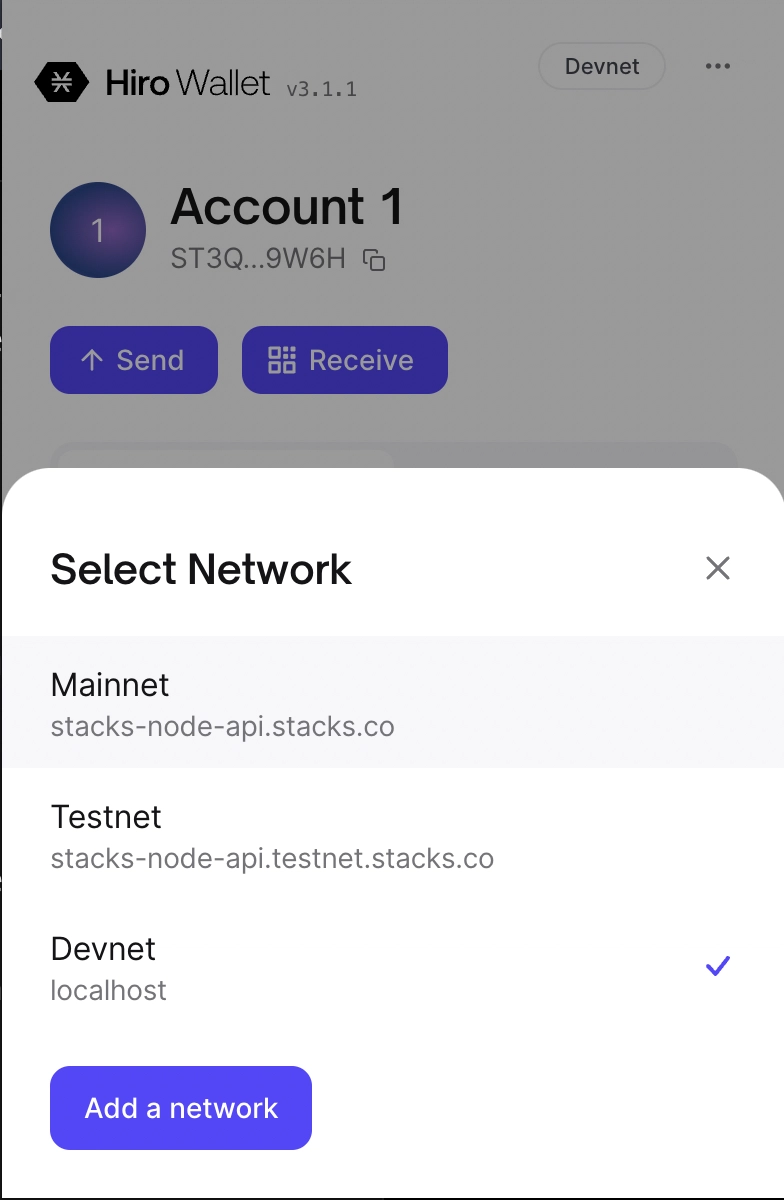The height and width of the screenshot is (1200, 784).
Task: Copy the account address using the copy icon
Action: [x=374, y=260]
